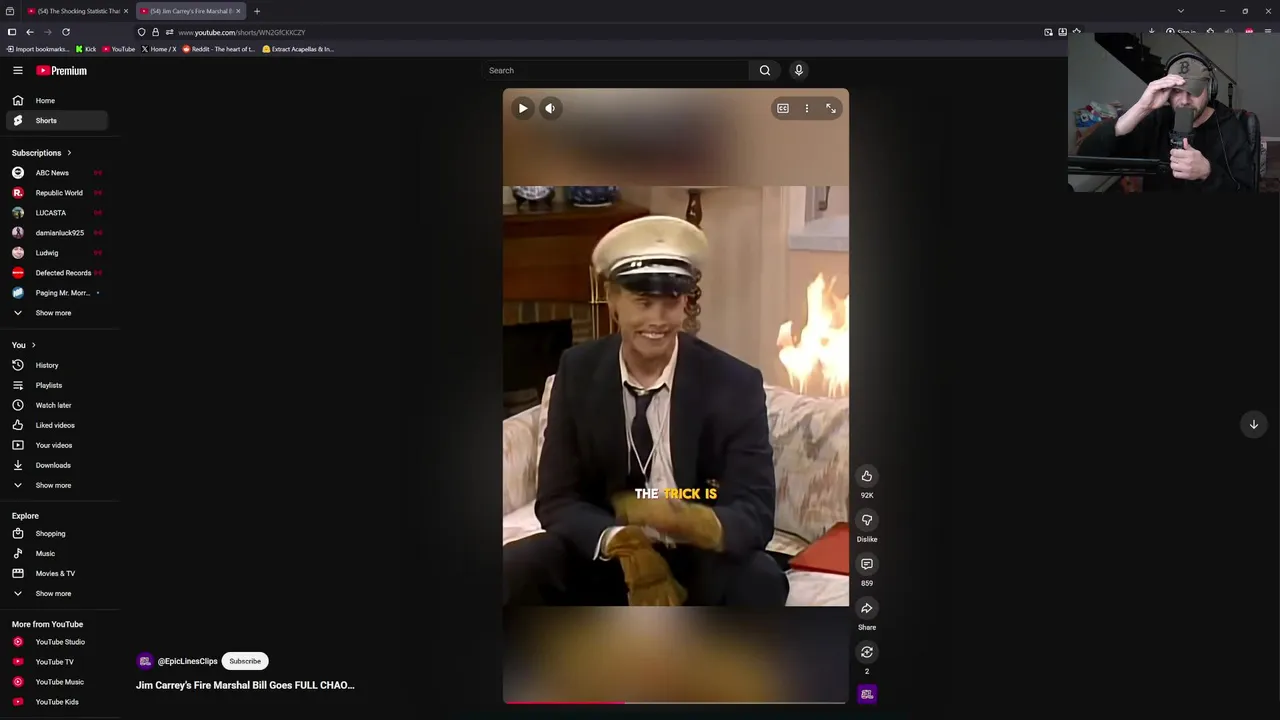Open Music in Explore
Screen dimensions: 1280x720
click(58, 554)
